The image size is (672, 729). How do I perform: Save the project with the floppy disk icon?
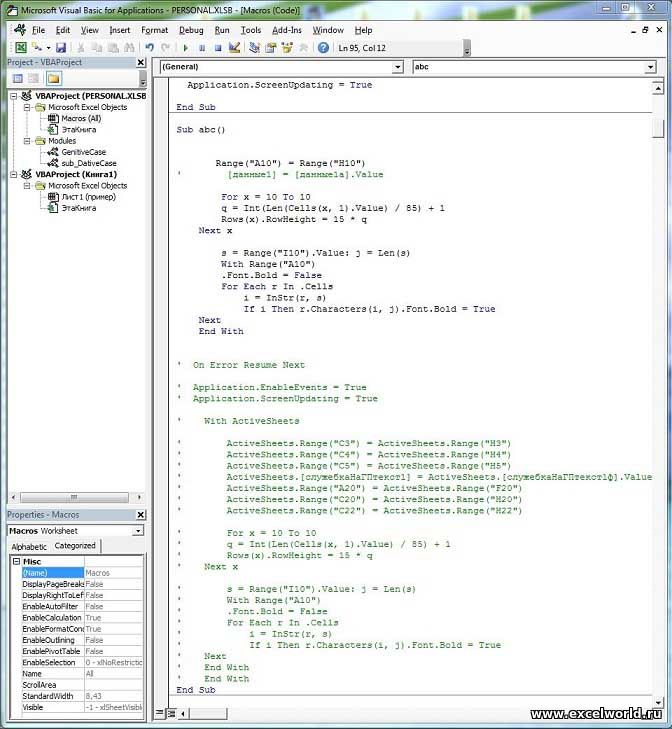coord(61,47)
